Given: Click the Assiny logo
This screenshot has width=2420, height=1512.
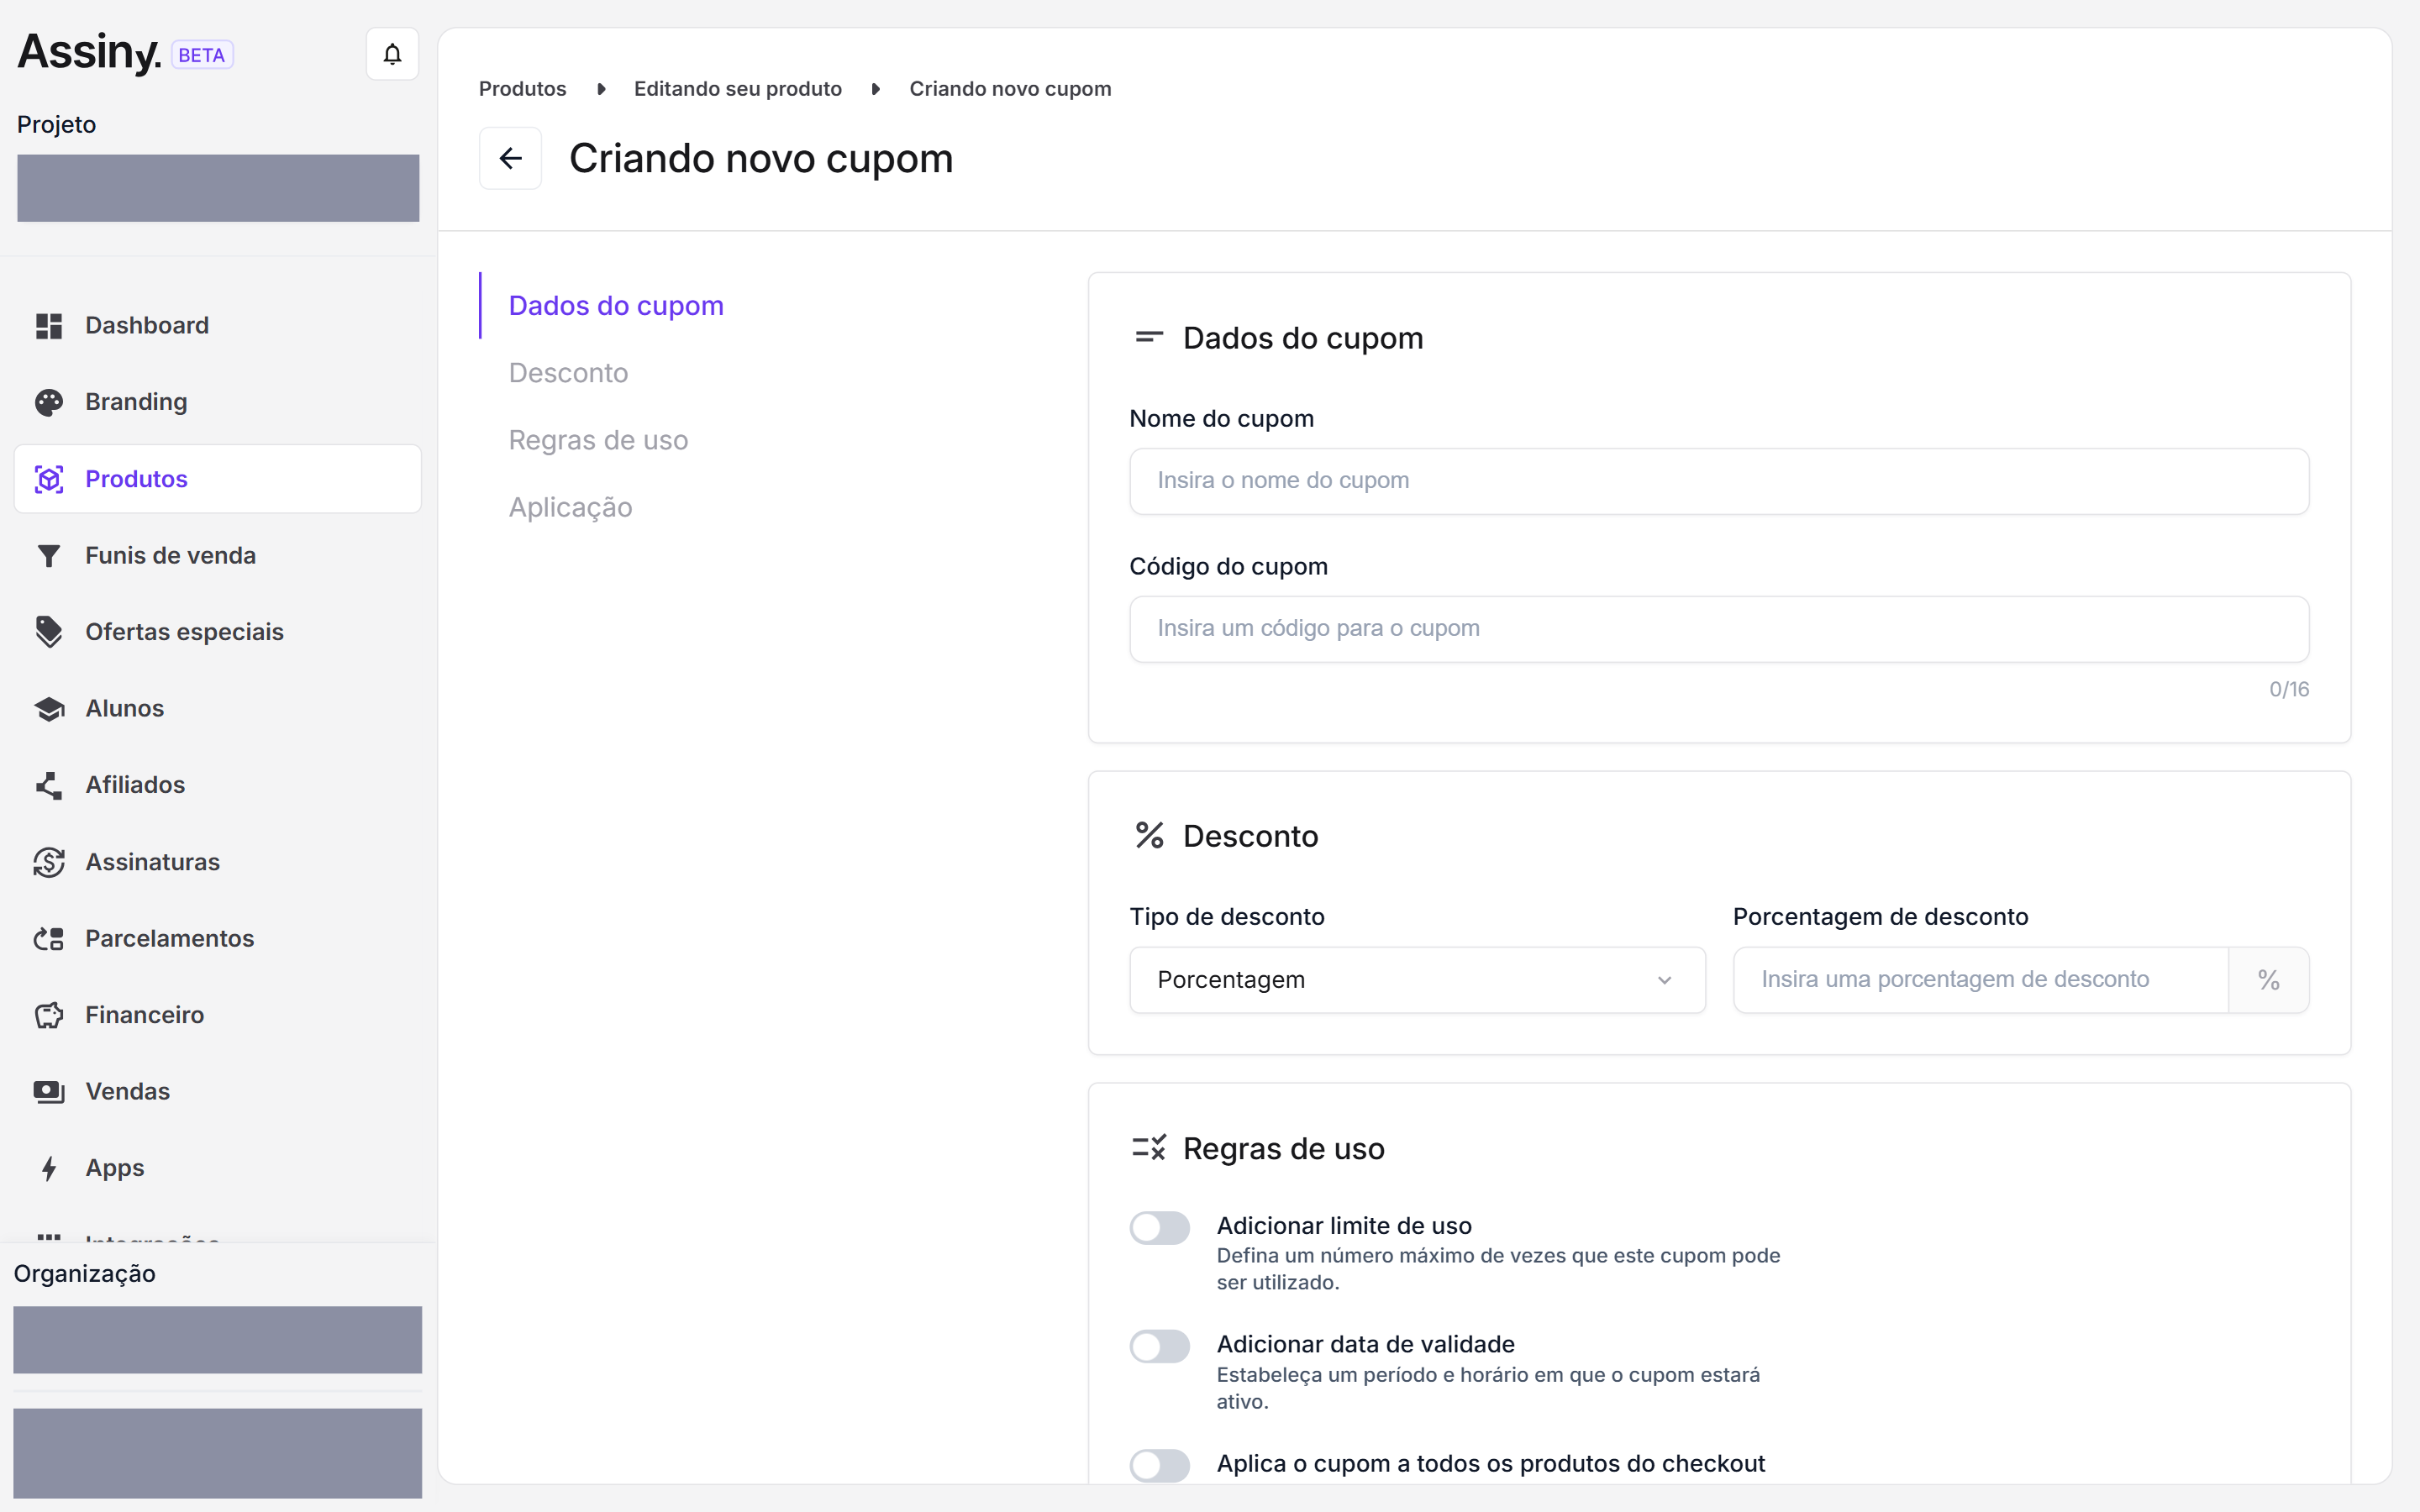Looking at the screenshot, I should click(89, 52).
